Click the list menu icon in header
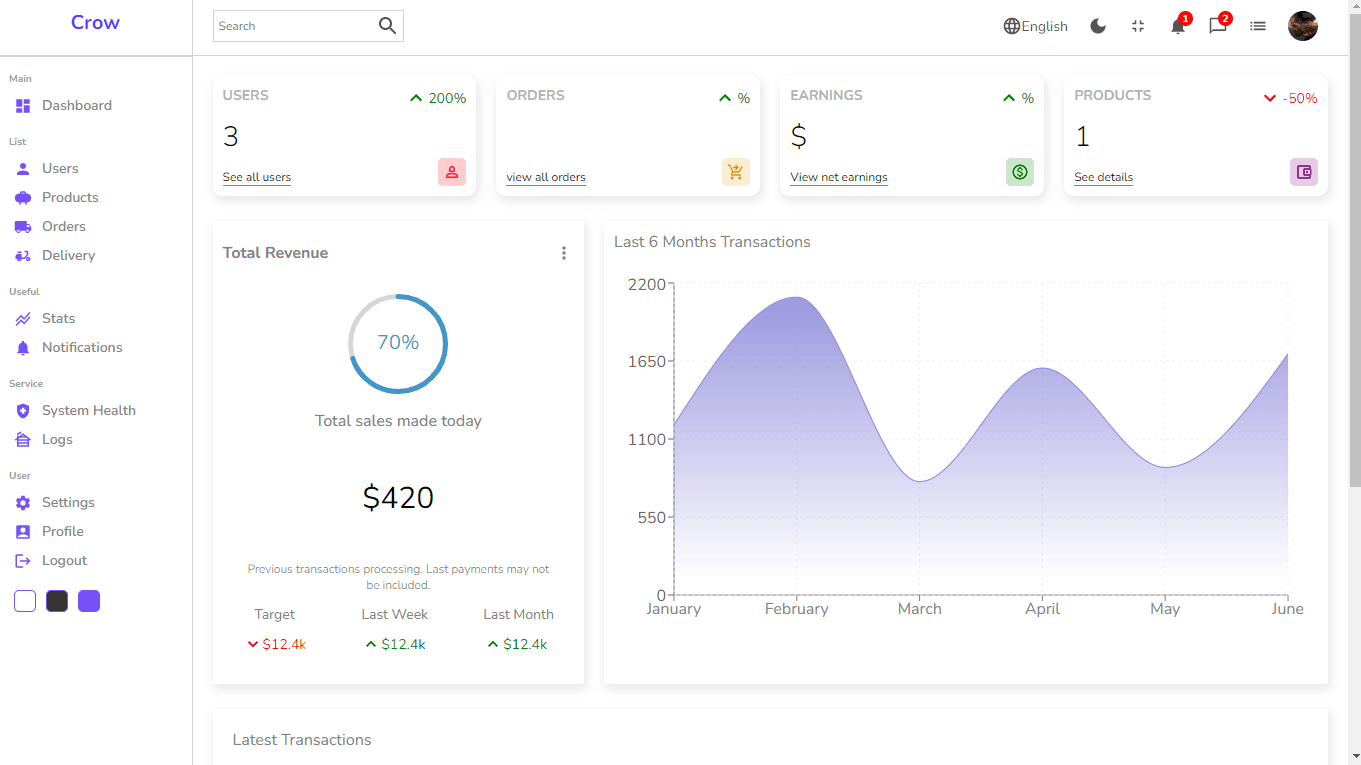This screenshot has width=1361, height=765. (1258, 27)
